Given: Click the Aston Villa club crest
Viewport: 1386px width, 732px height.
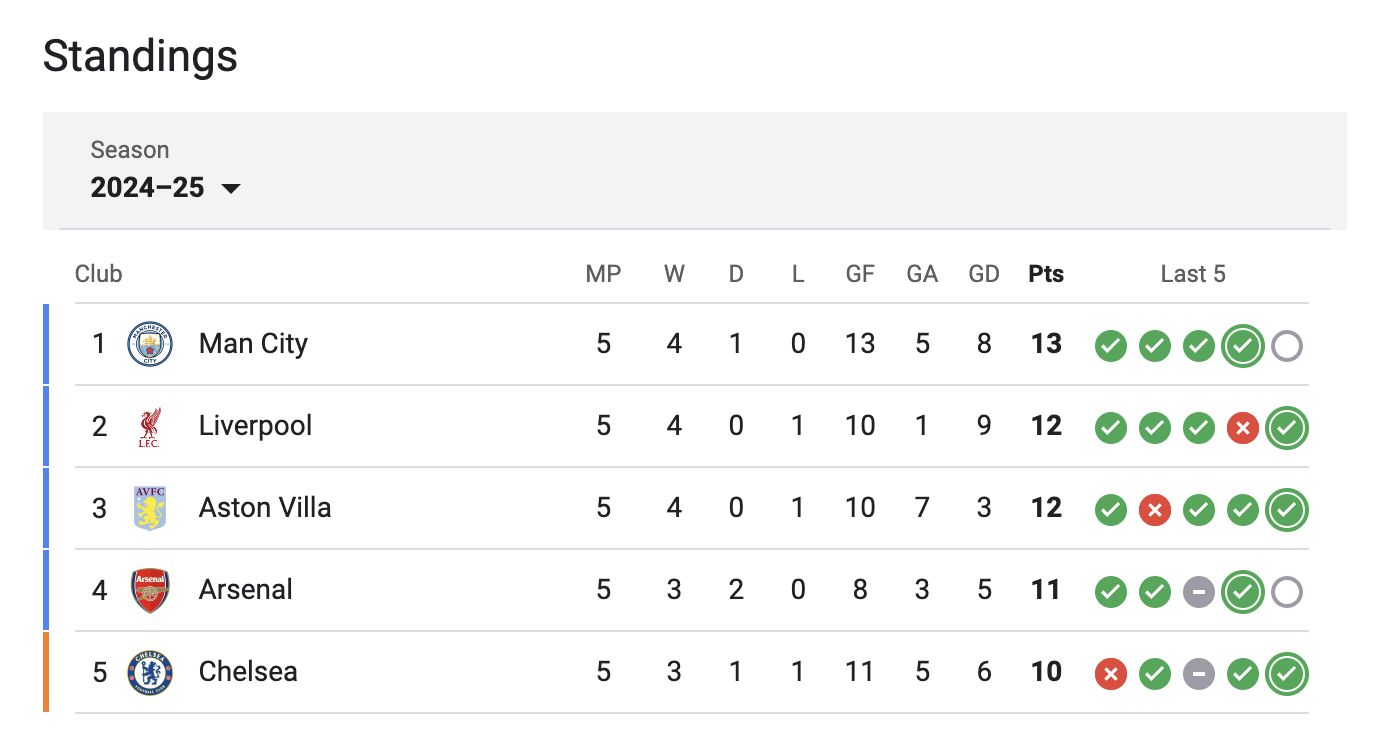Looking at the screenshot, I should (x=150, y=508).
